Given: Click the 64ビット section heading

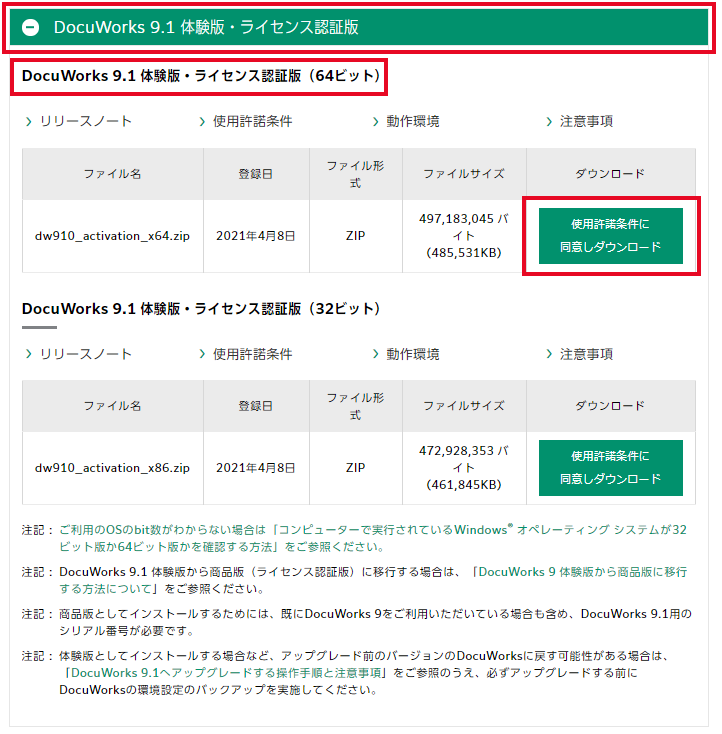Looking at the screenshot, I should [201, 76].
